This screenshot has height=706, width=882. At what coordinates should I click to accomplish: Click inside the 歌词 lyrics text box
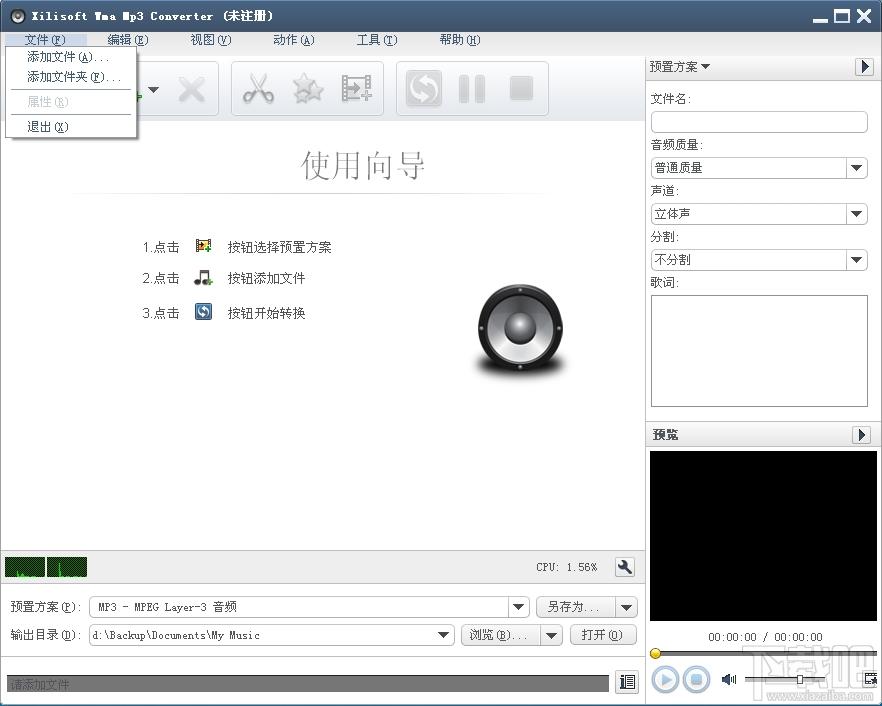[759, 350]
